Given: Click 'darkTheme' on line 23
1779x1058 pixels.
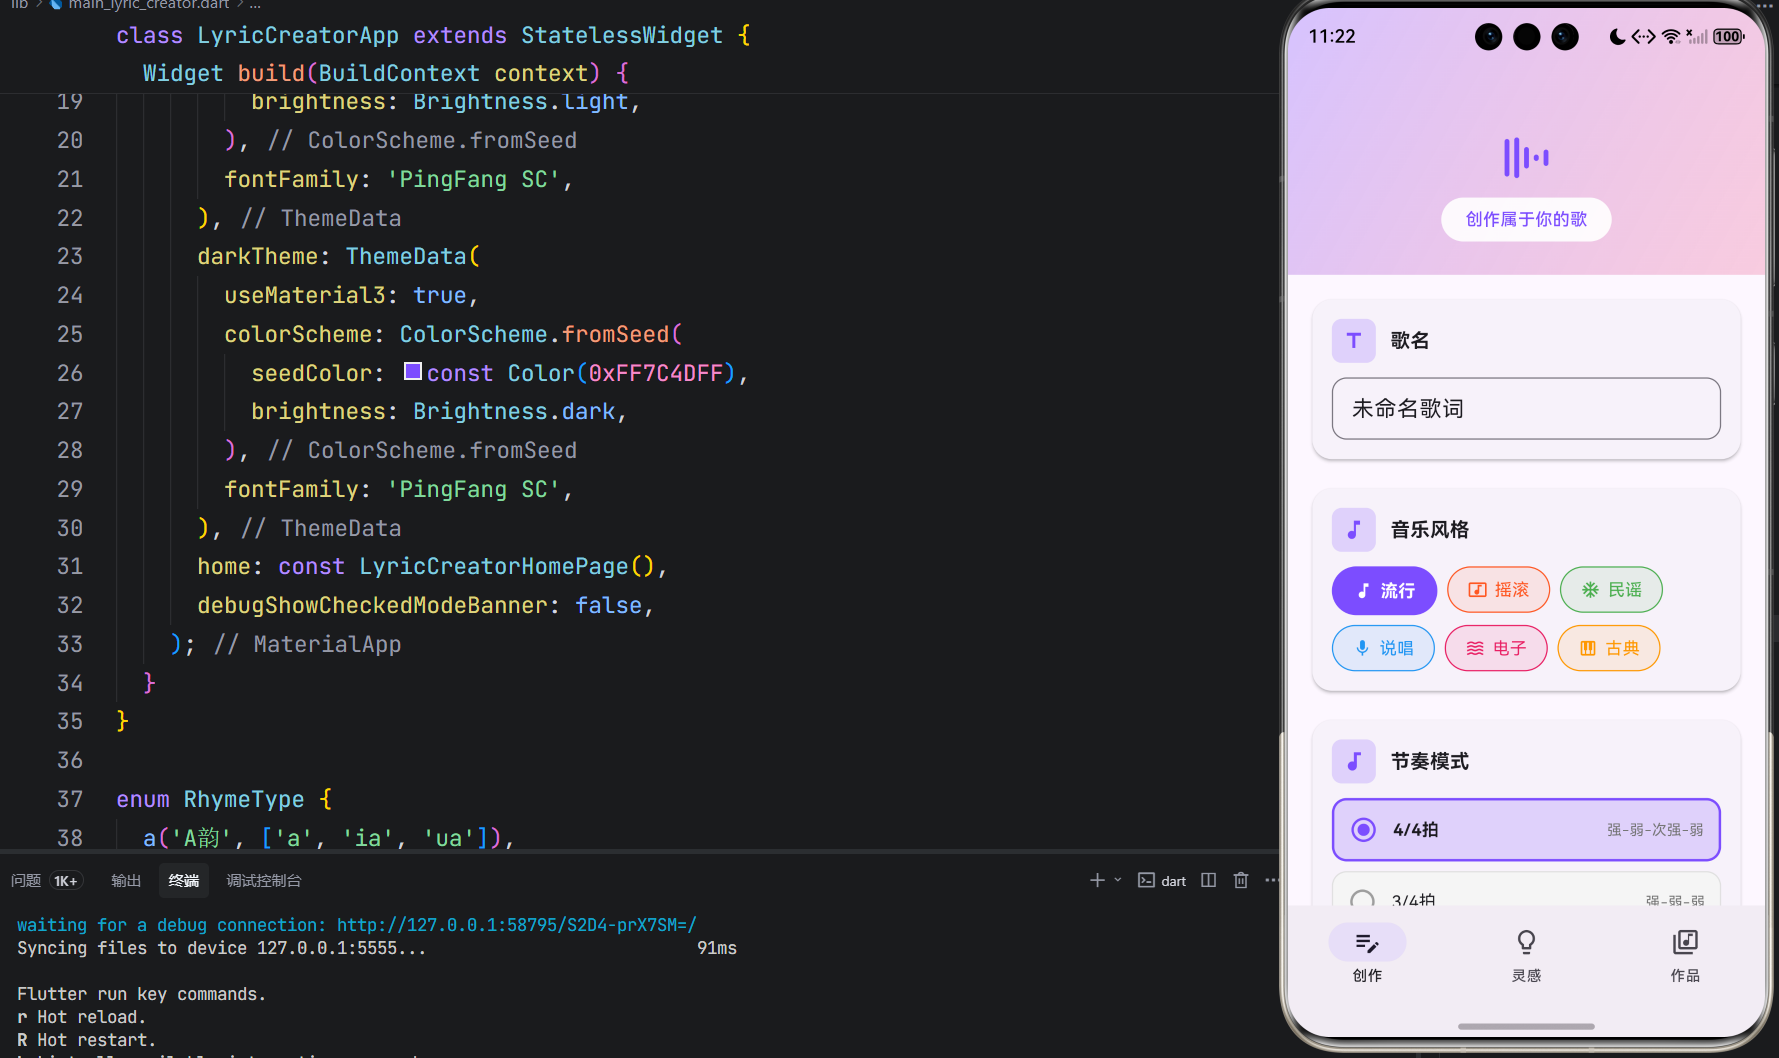Looking at the screenshot, I should pyautogui.click(x=257, y=256).
